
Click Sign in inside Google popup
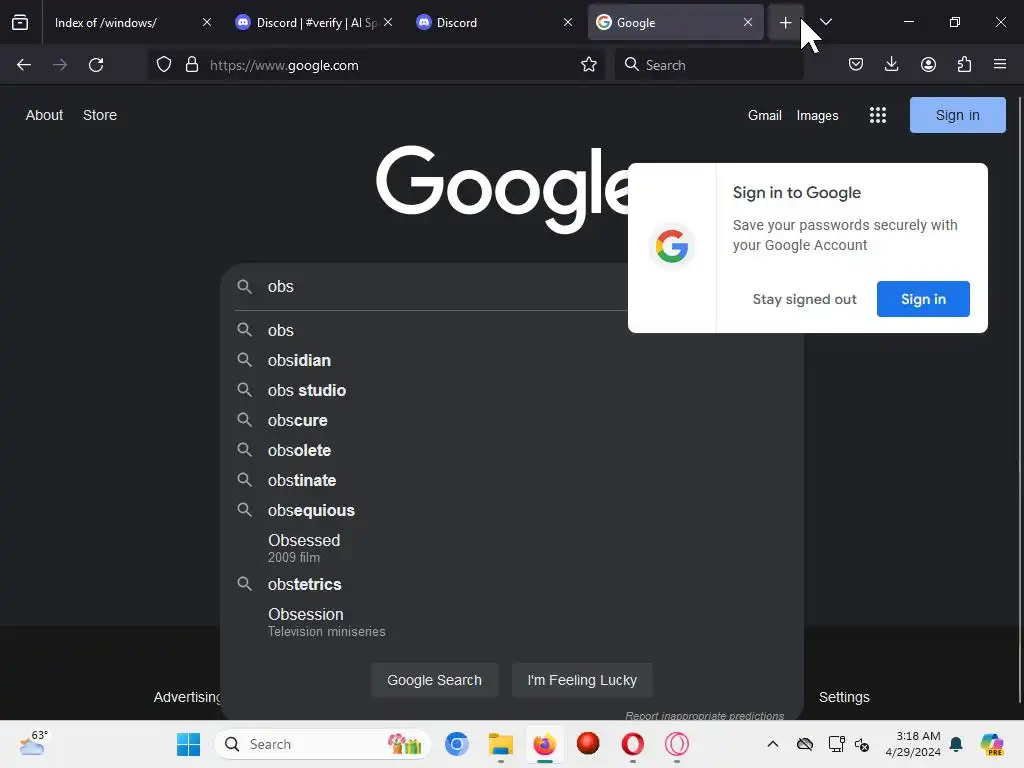point(923,299)
